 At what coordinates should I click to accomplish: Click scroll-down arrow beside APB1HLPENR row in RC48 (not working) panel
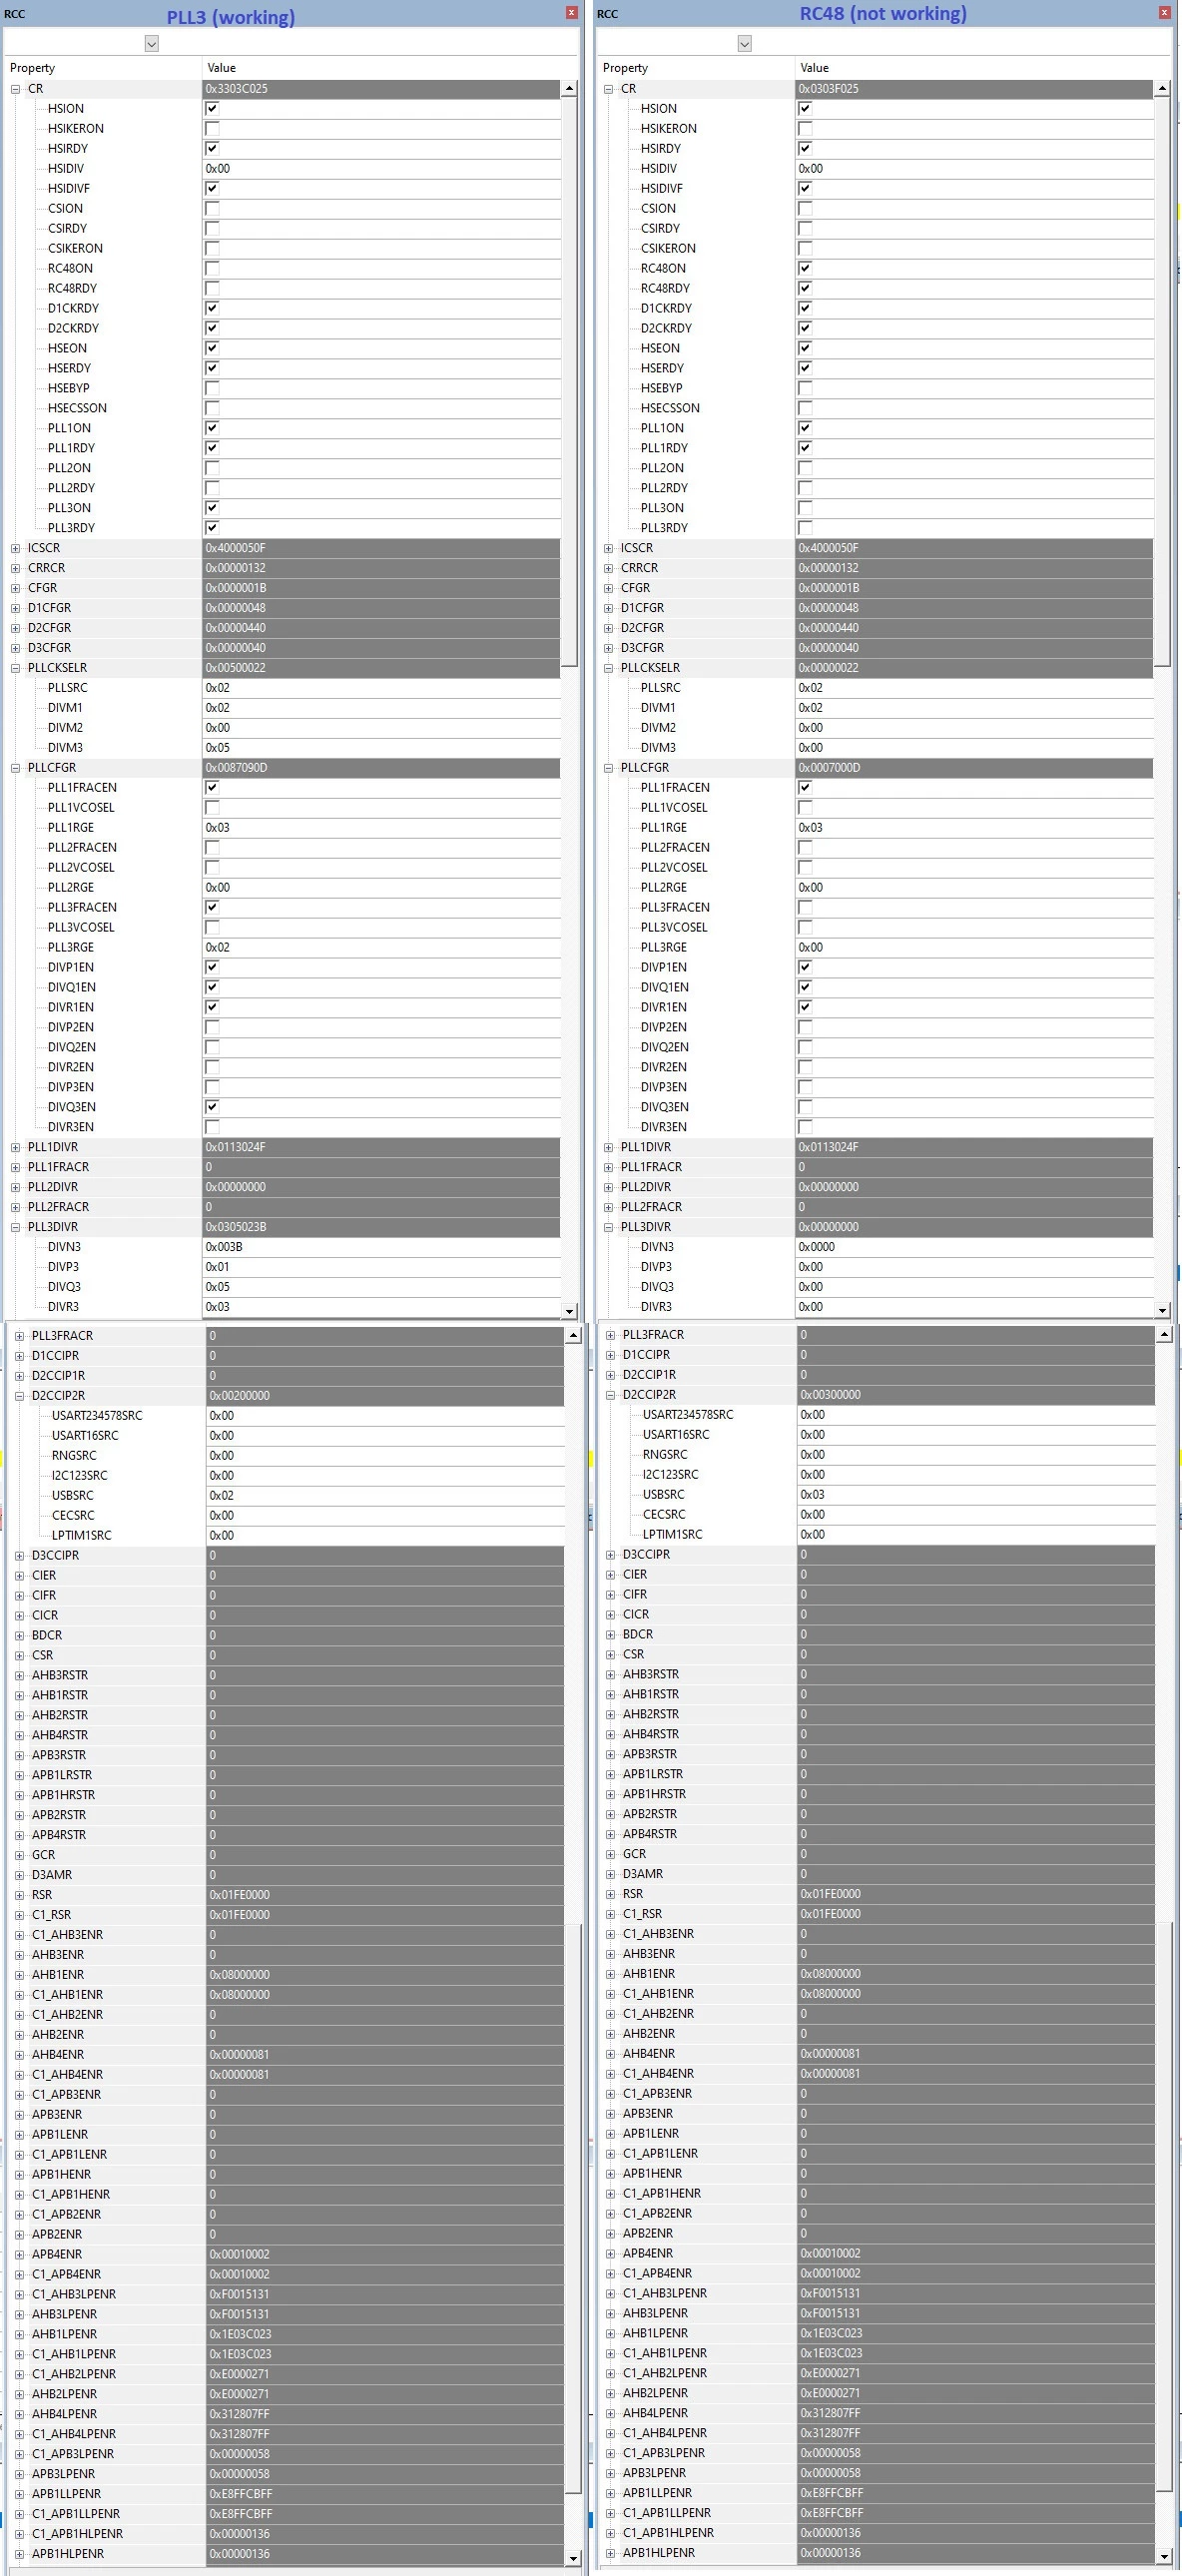pyautogui.click(x=1164, y=2557)
